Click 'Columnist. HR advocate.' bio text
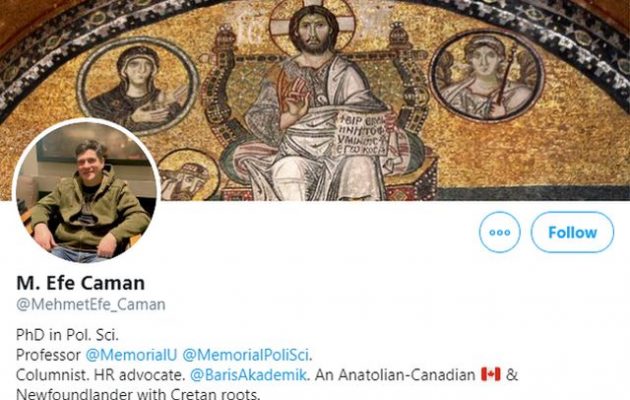This screenshot has width=630, height=400. [x=100, y=375]
